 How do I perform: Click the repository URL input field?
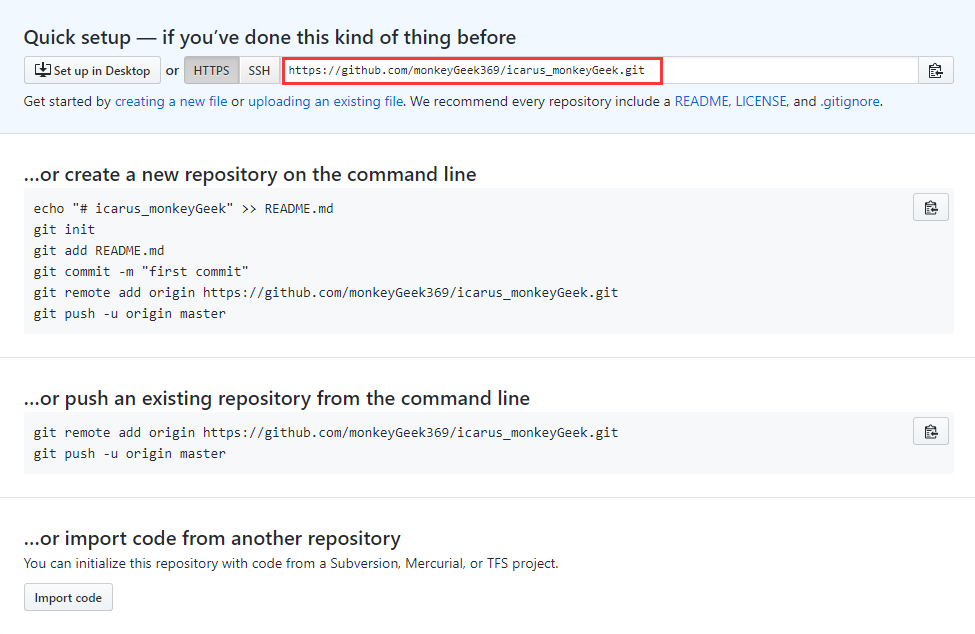[x=599, y=70]
